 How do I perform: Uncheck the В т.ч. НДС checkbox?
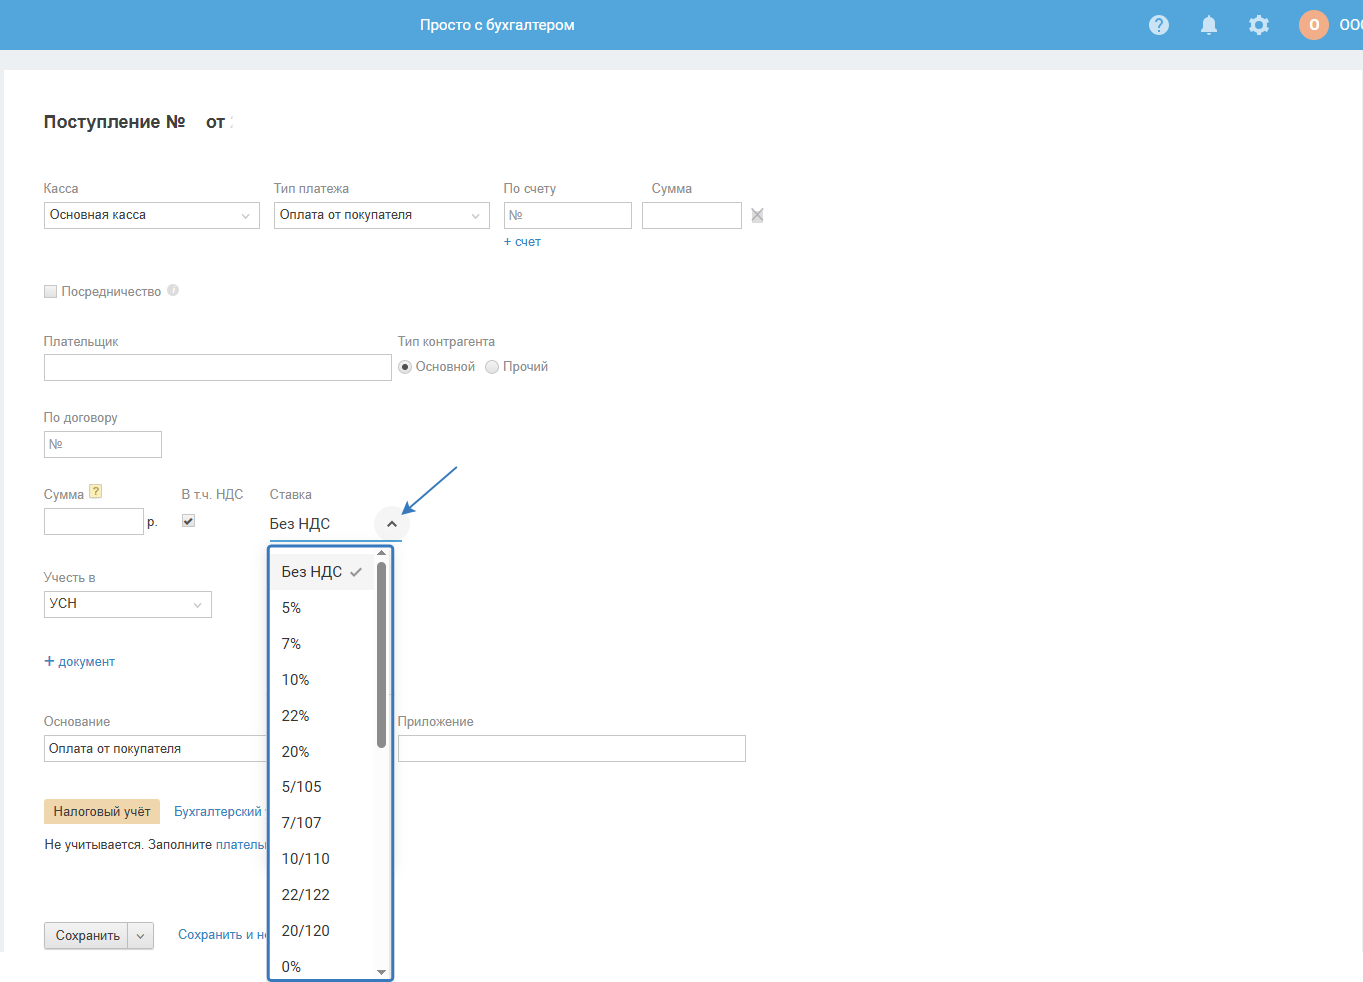(x=188, y=521)
